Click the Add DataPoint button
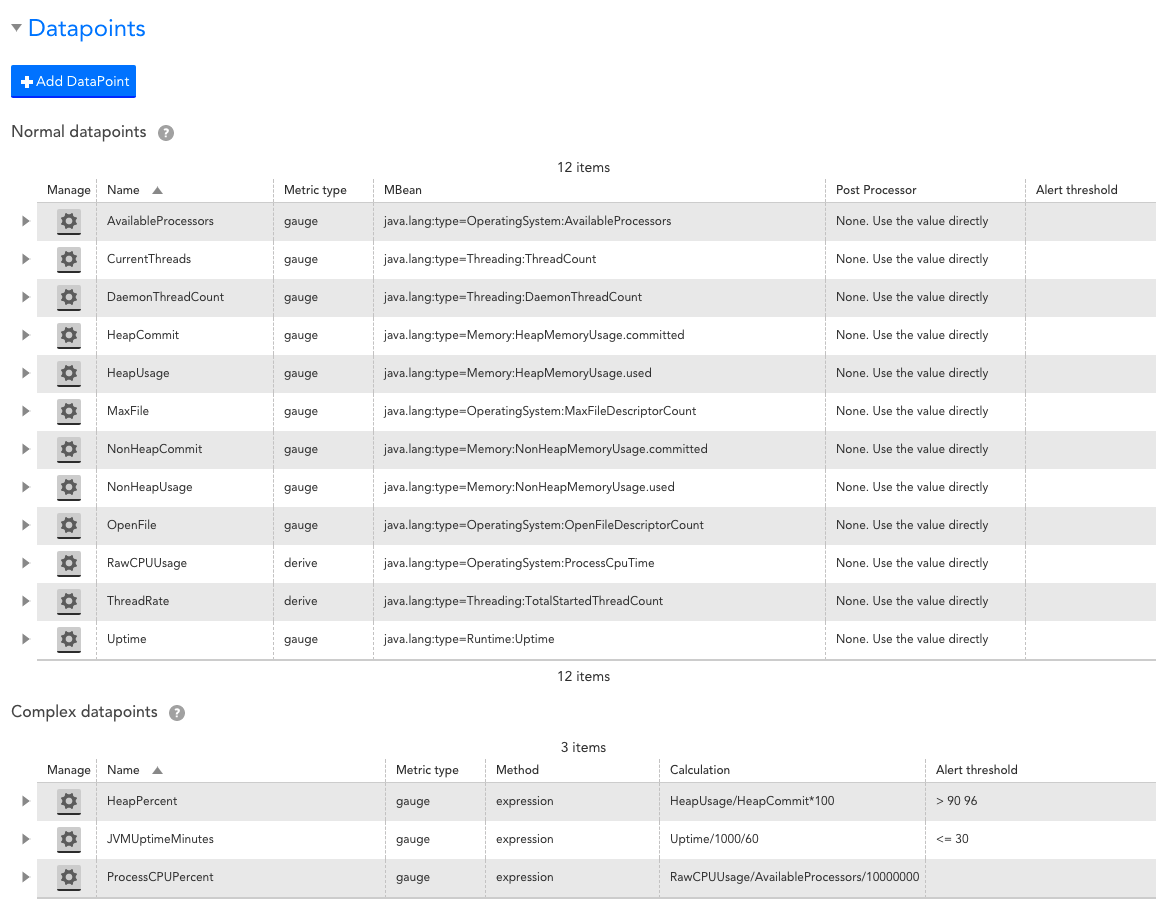Viewport: 1173px width, 908px height. pyautogui.click(x=73, y=82)
